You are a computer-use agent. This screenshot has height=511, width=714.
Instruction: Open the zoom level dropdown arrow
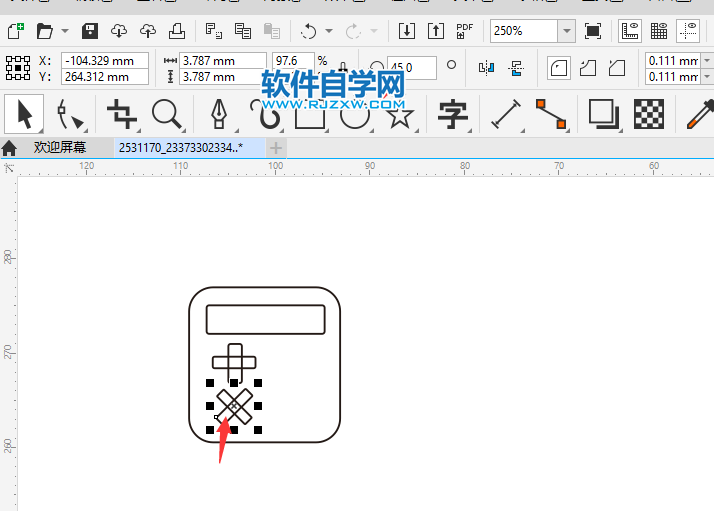[566, 31]
